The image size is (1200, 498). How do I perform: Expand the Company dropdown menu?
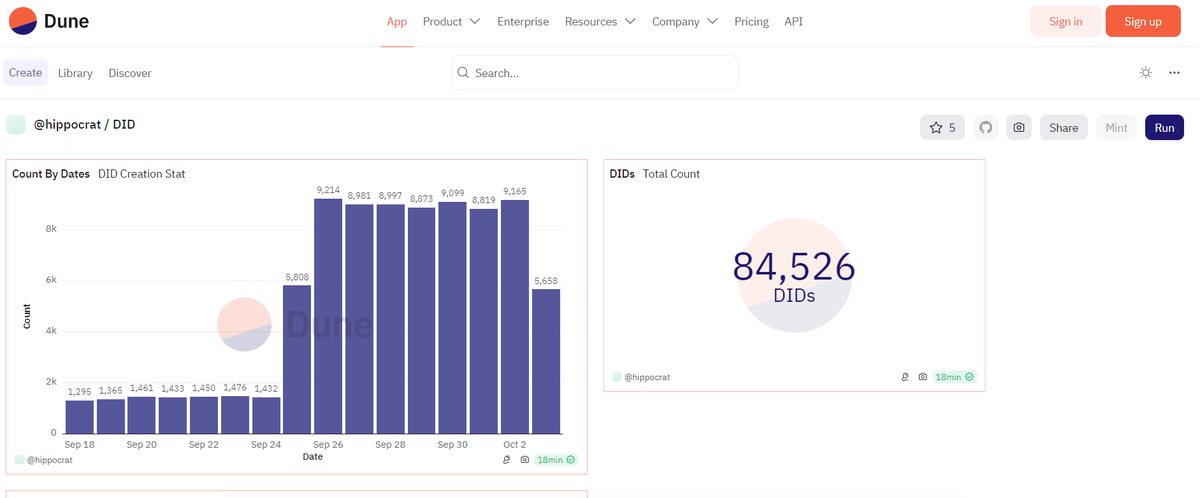point(685,21)
